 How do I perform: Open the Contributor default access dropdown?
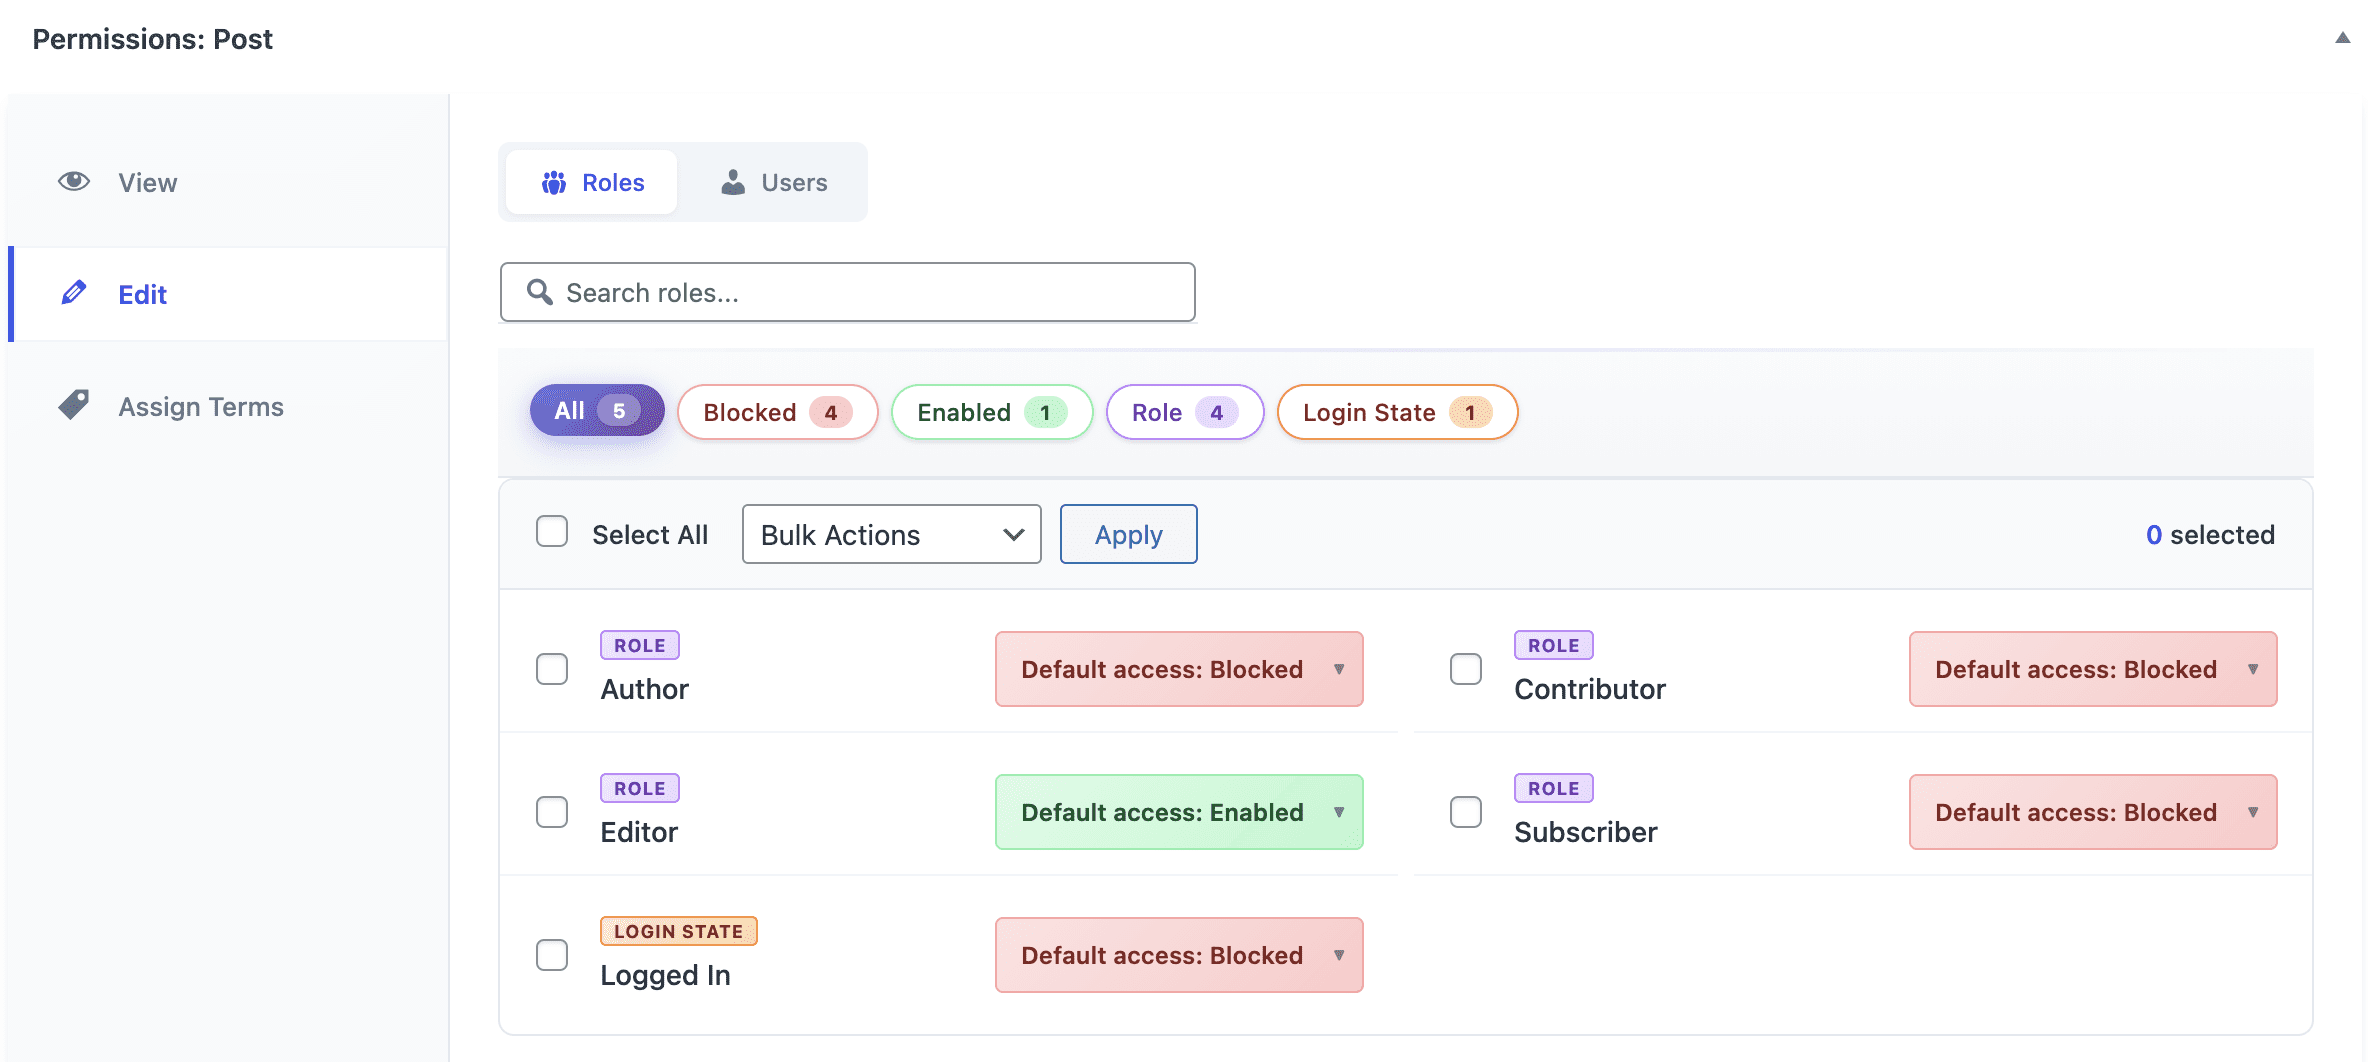click(x=2092, y=669)
